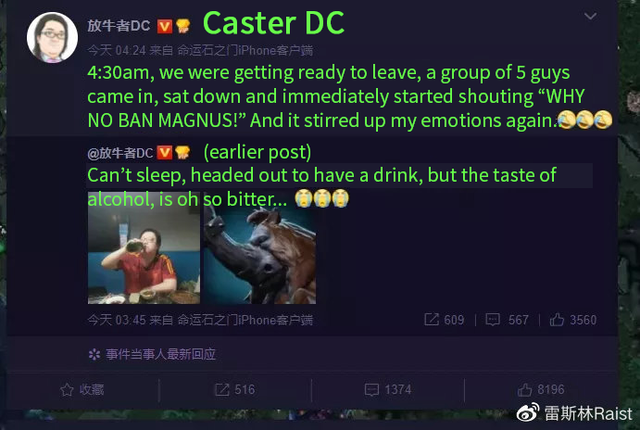Viewport: 640px width, 430px height.
Task: Toggle the thumbs-up with 8196 likes
Action: tap(541, 390)
